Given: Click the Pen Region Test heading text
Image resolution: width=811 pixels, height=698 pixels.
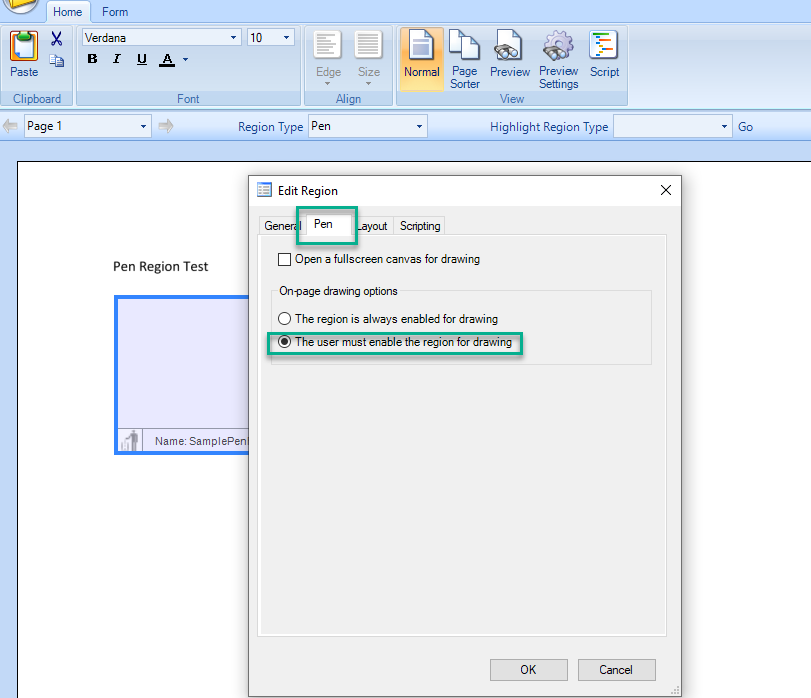Looking at the screenshot, I should (160, 267).
